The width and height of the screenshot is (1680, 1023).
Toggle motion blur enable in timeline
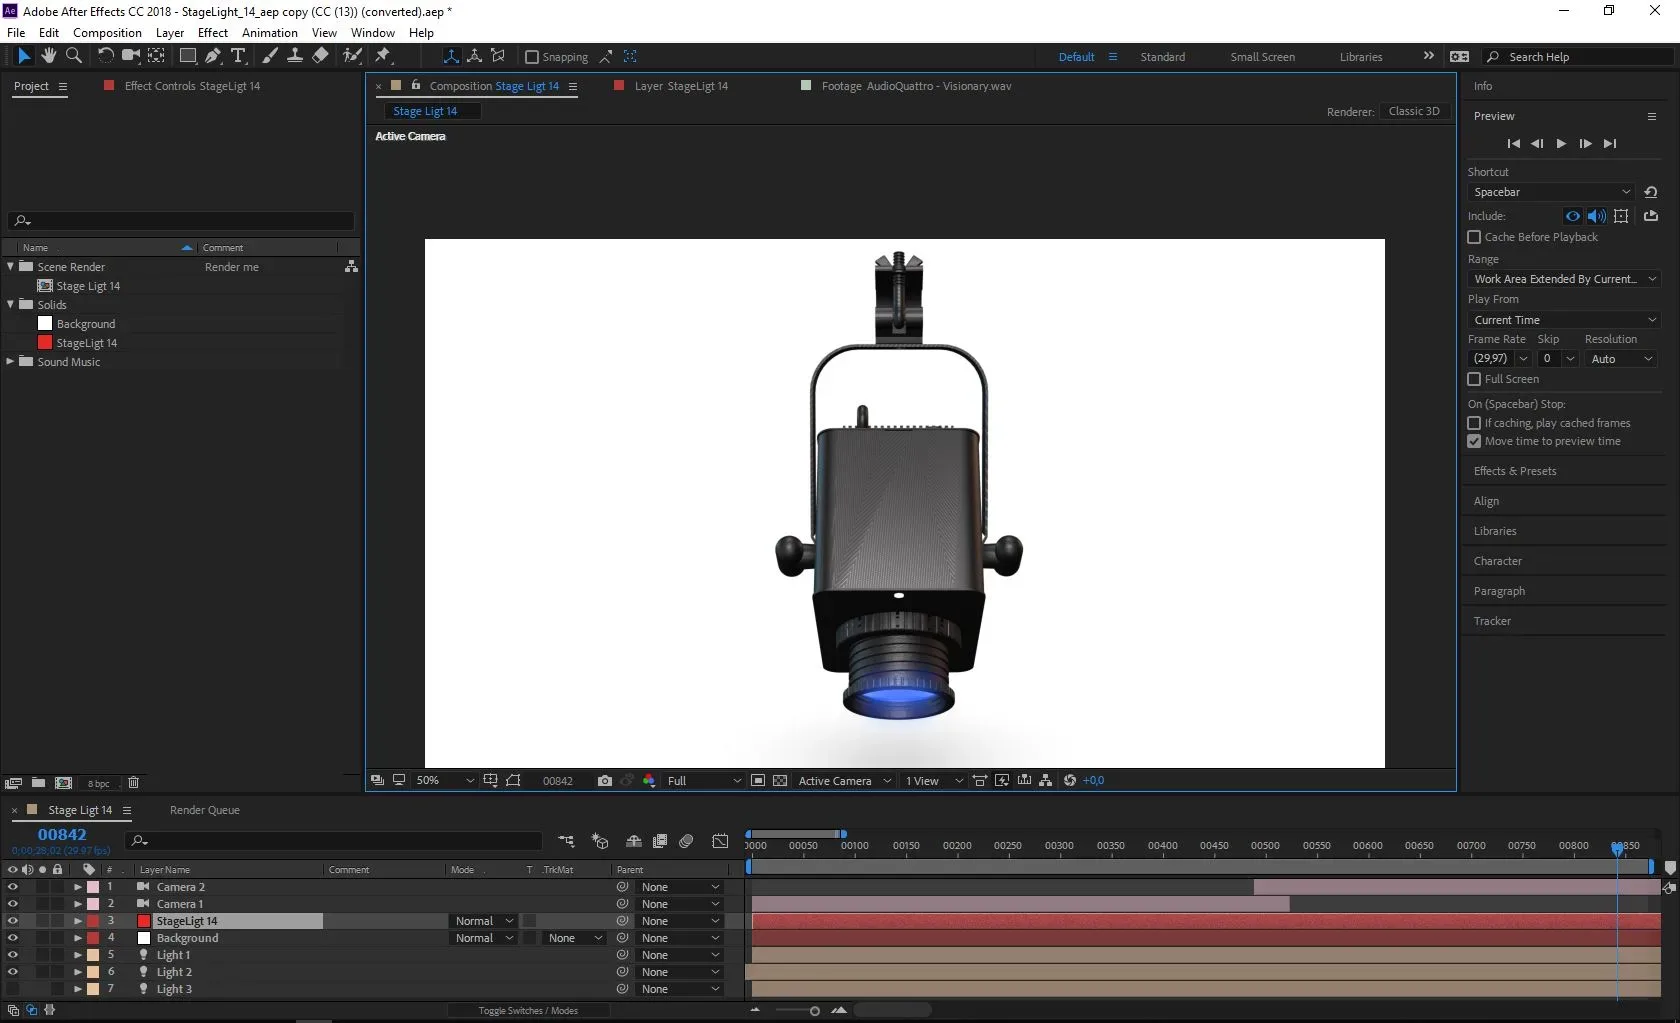coord(686,841)
